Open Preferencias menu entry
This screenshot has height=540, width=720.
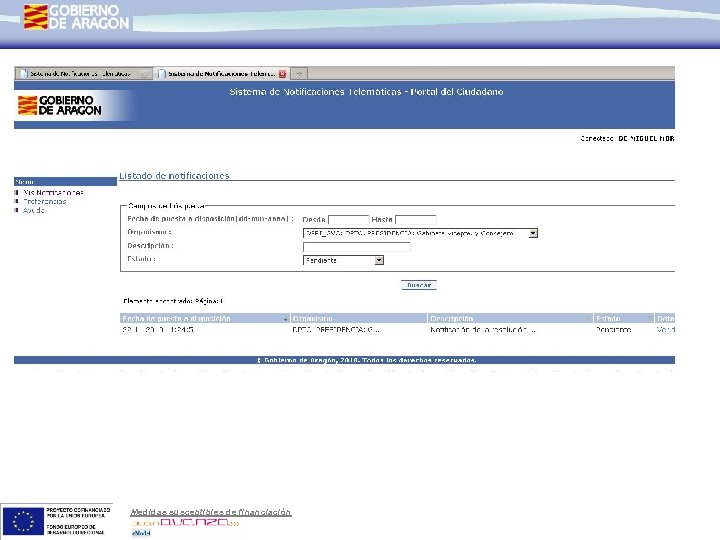point(45,201)
